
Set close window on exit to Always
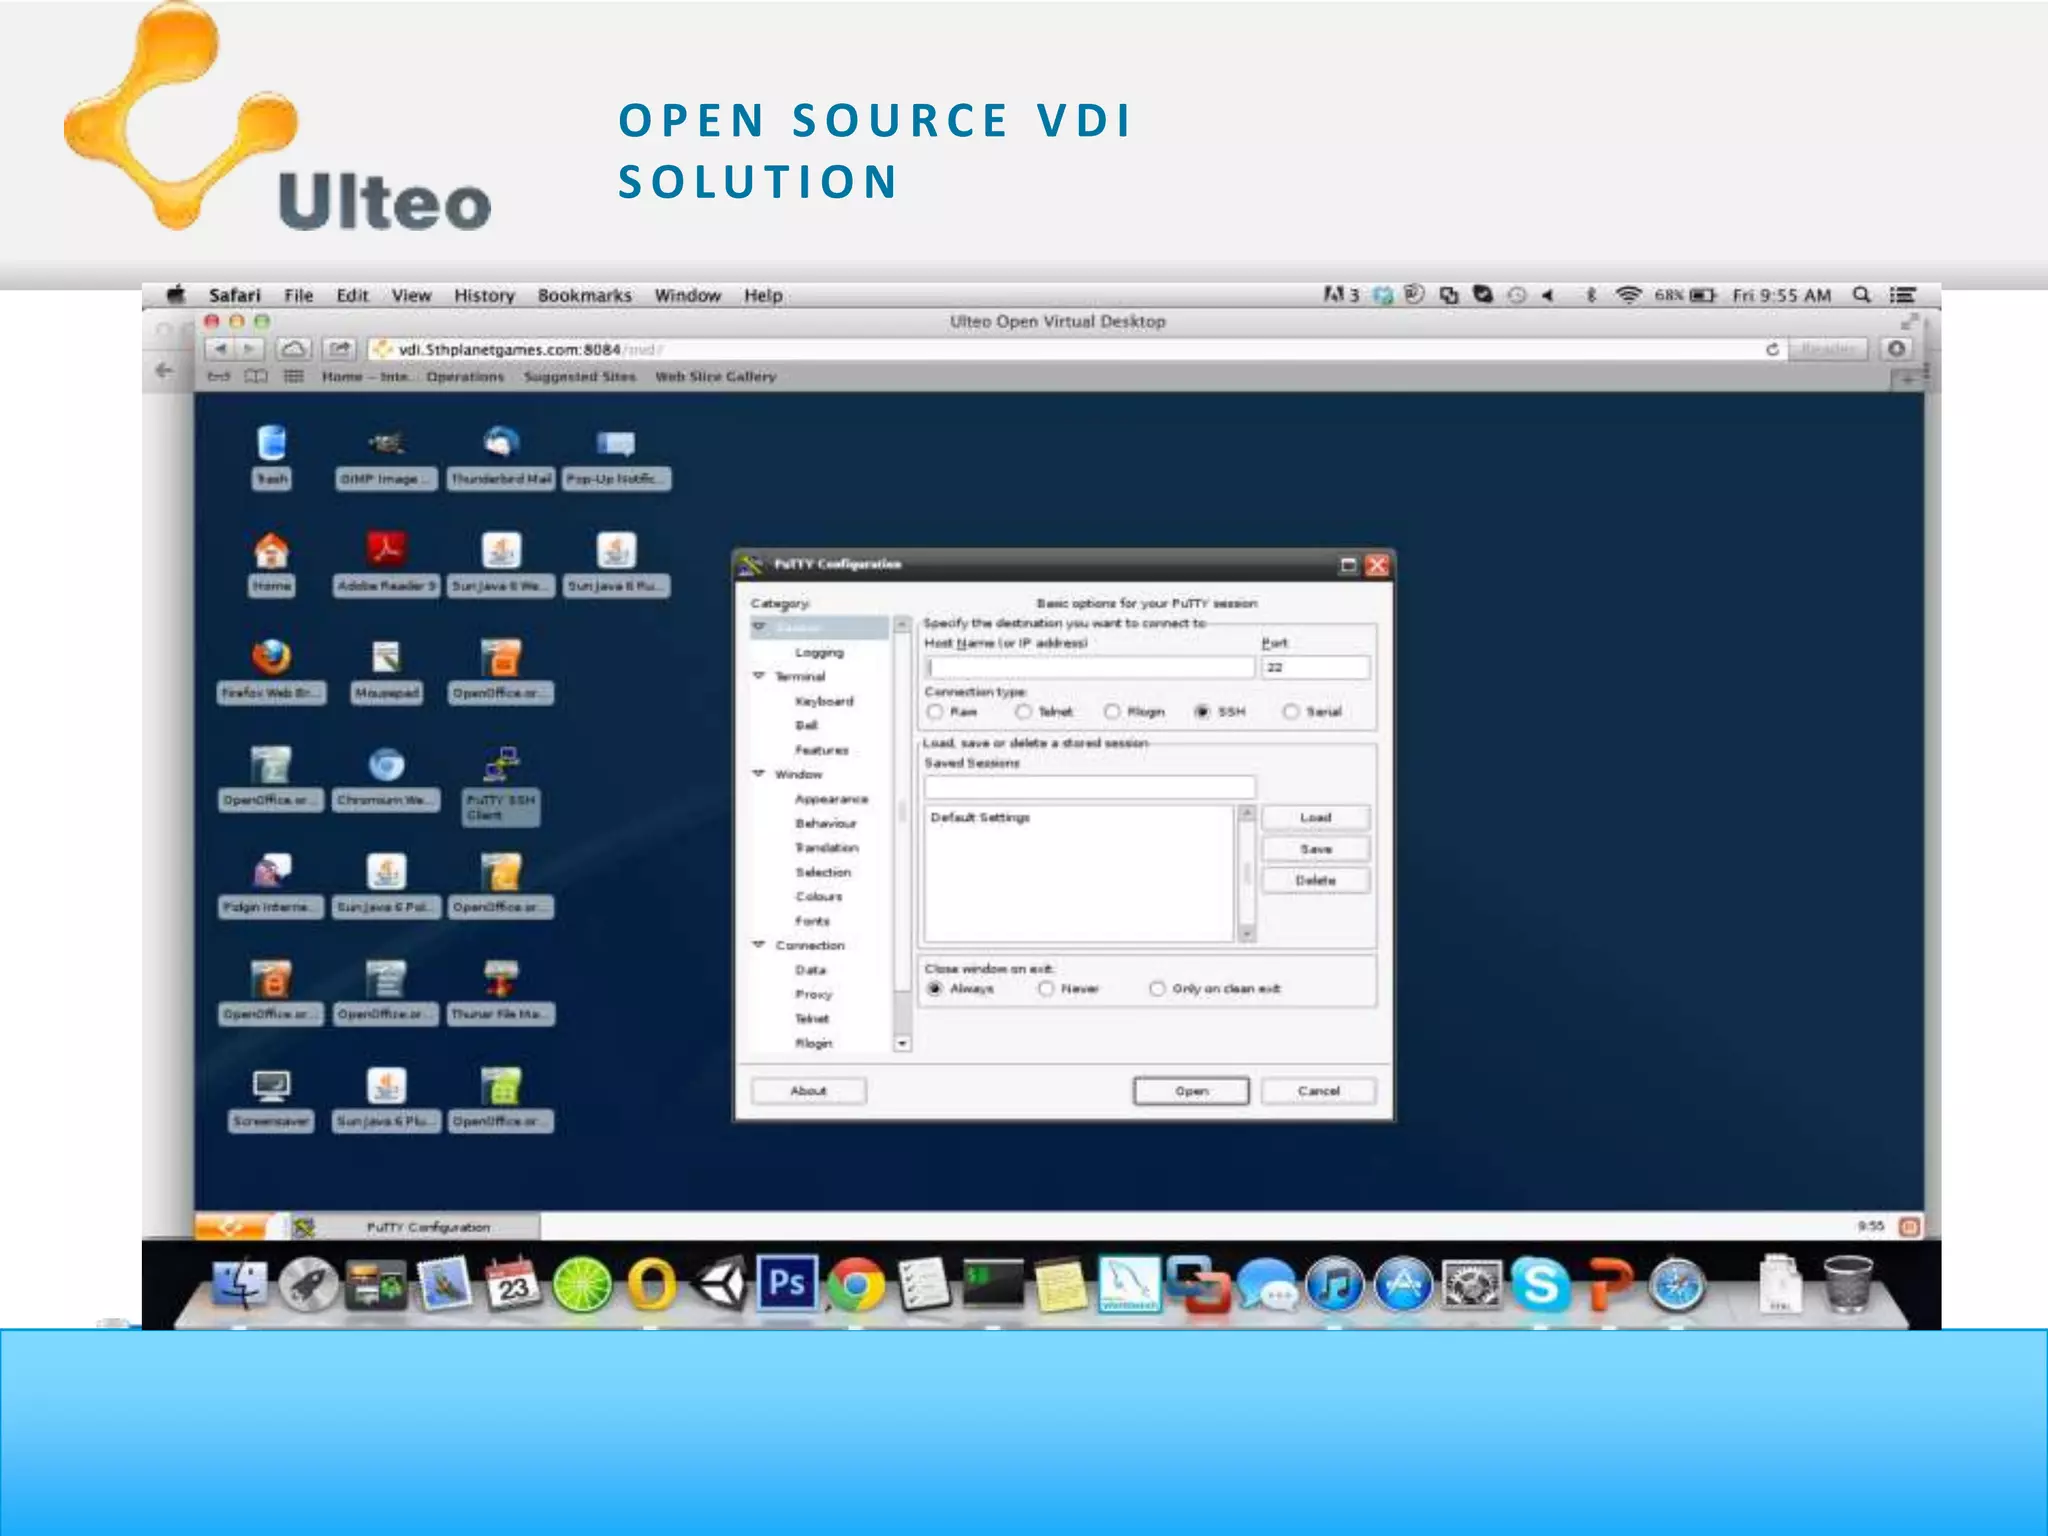935,989
